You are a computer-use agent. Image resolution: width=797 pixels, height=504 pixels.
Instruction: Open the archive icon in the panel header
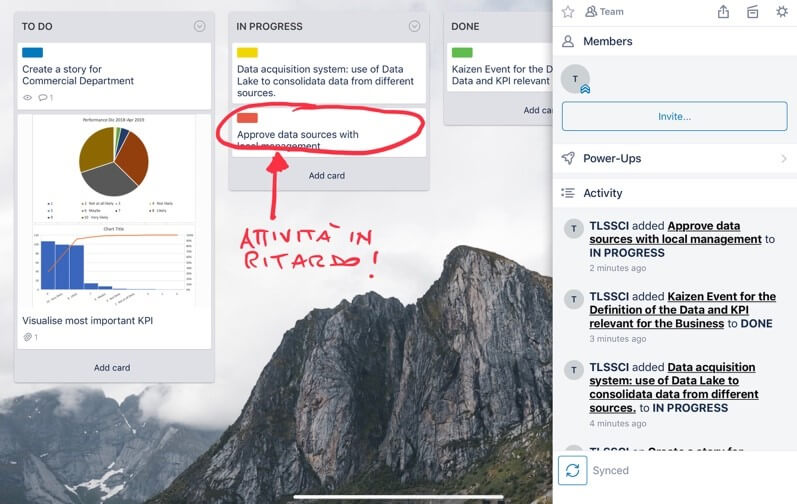click(x=753, y=12)
